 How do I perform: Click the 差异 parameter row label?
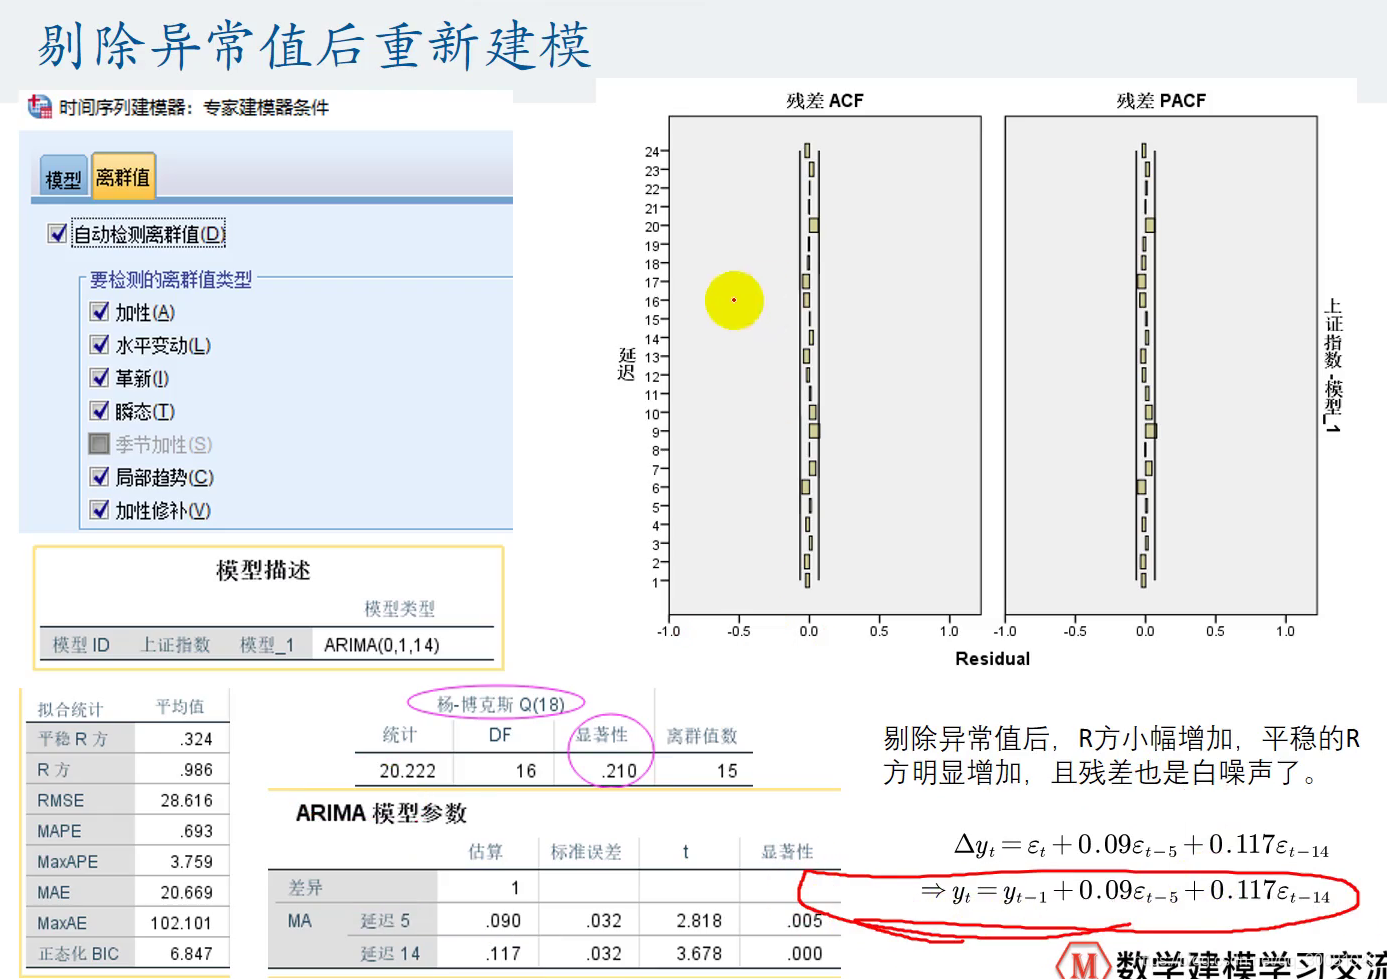pos(306,887)
